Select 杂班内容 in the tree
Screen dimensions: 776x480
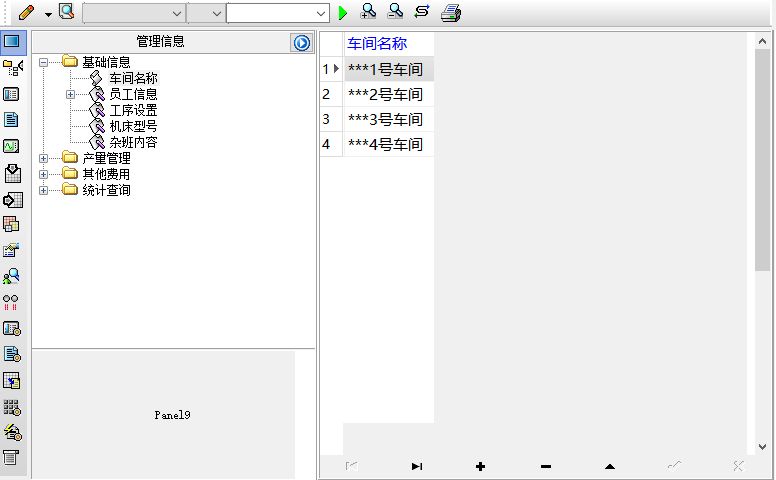(x=133, y=142)
